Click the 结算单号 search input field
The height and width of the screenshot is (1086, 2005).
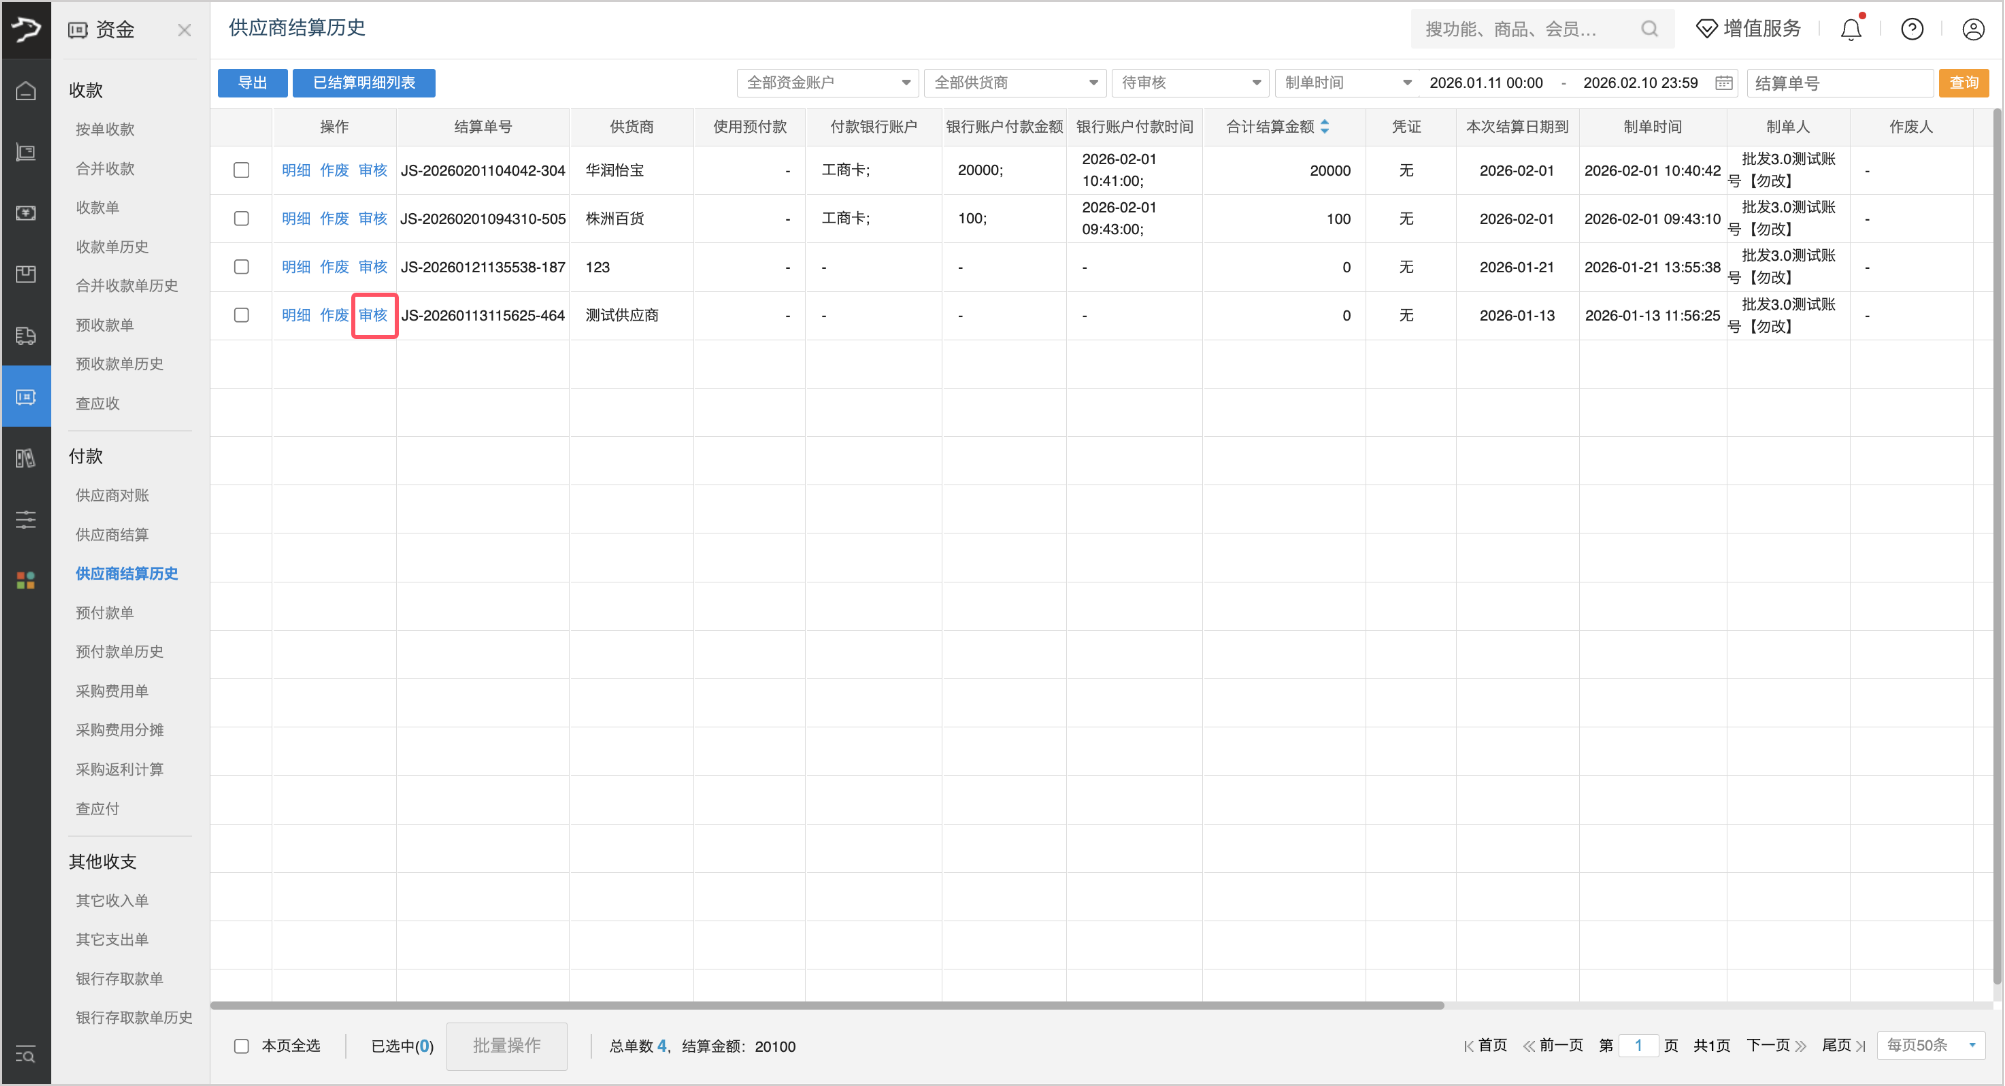[x=1838, y=83]
